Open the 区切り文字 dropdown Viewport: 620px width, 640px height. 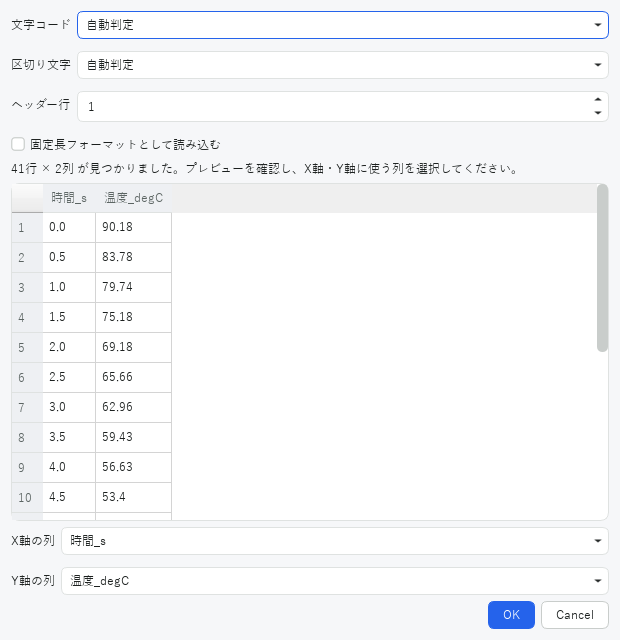point(343,65)
